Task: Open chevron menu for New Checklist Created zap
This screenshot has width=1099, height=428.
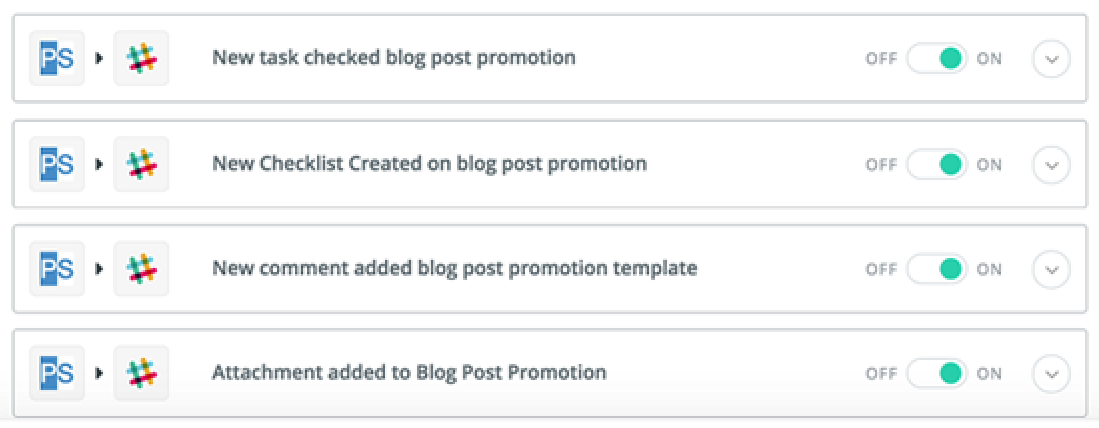Action: [x=1051, y=165]
